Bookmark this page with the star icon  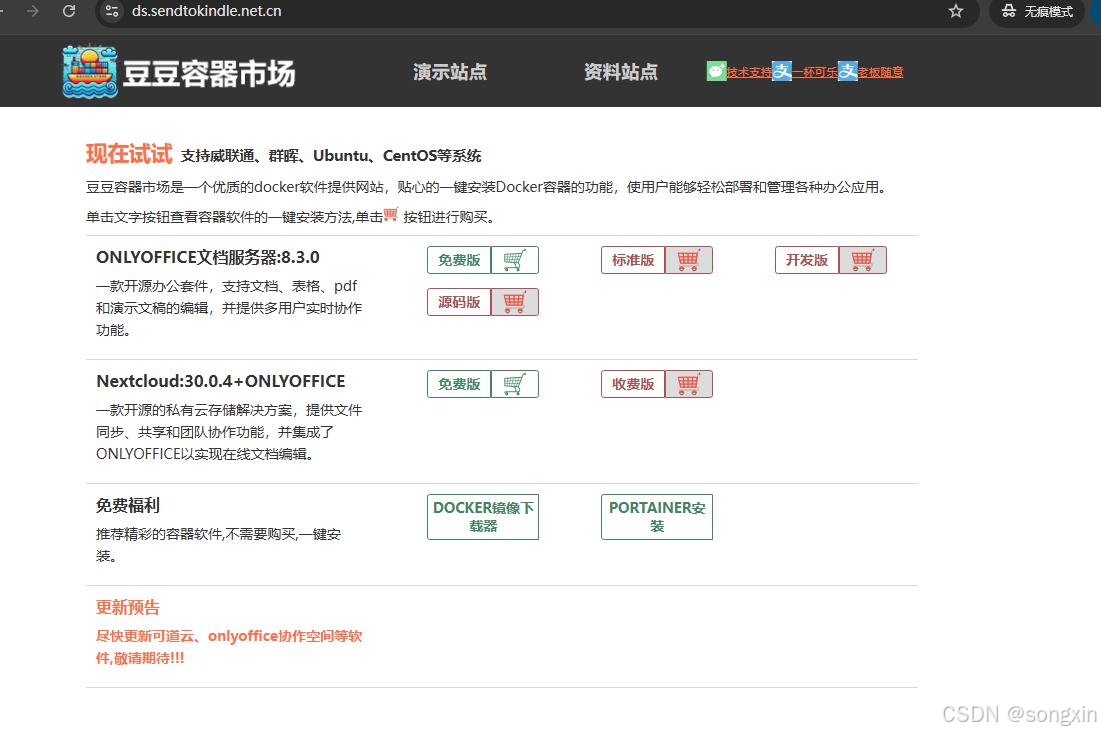[956, 11]
